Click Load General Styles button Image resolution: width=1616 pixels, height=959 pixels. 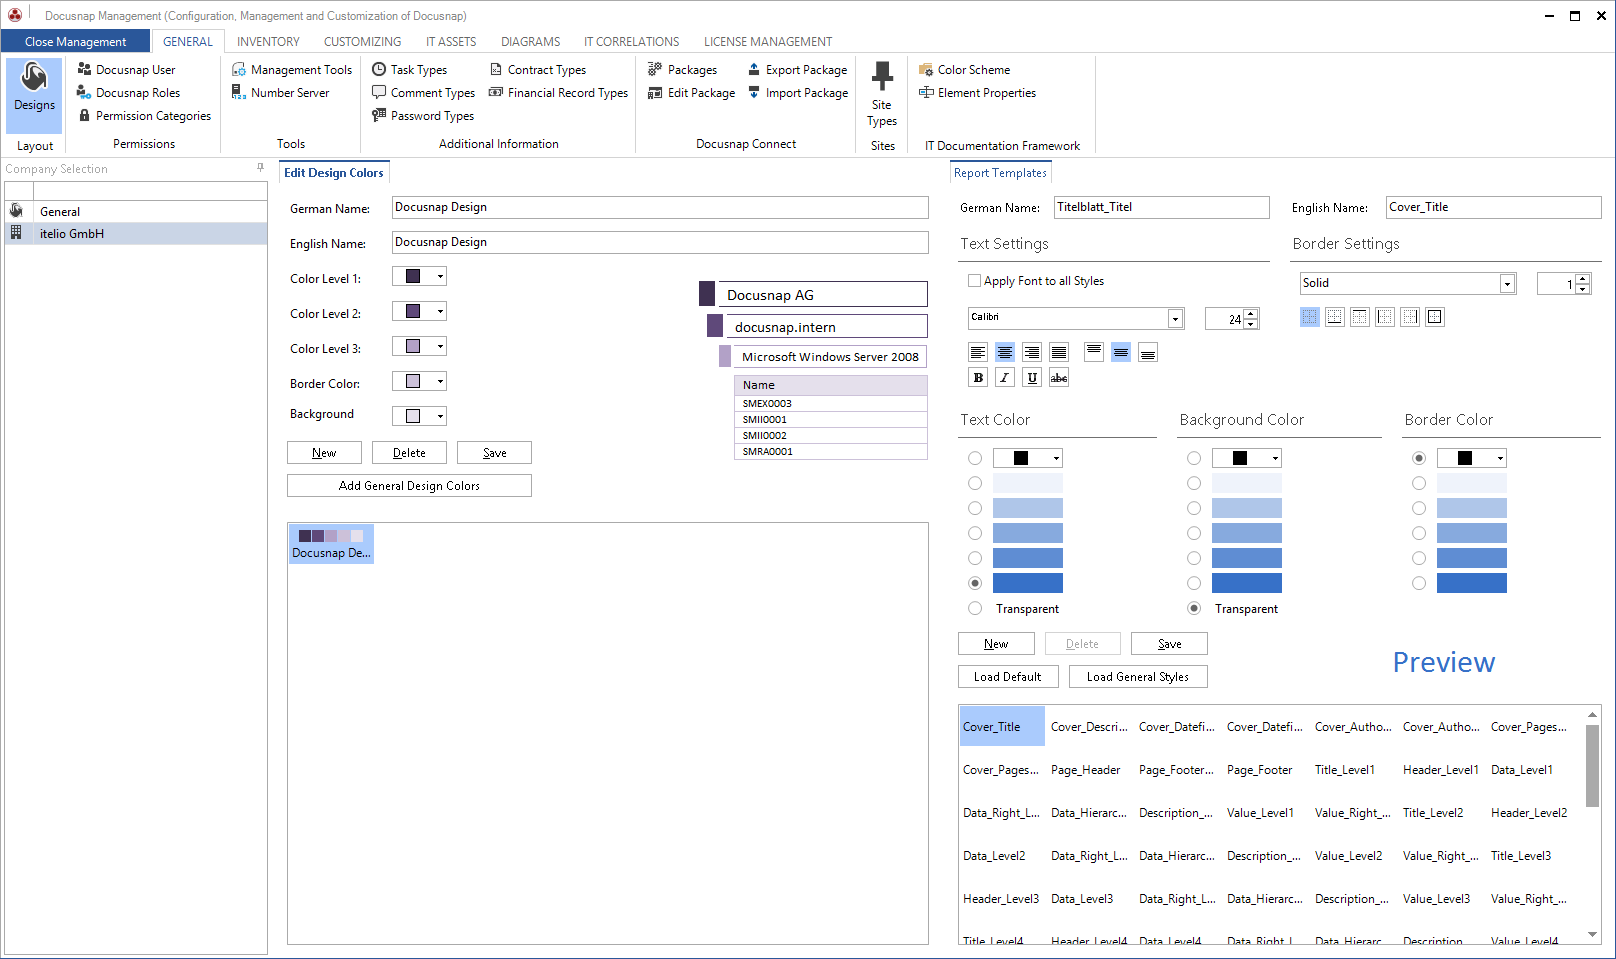click(1138, 677)
